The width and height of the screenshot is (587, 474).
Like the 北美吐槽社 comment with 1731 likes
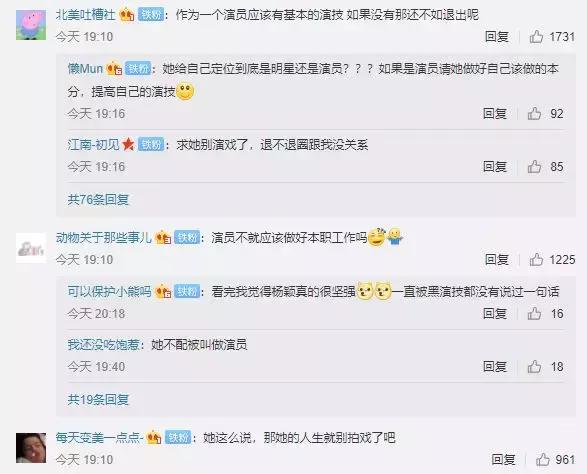536,37
